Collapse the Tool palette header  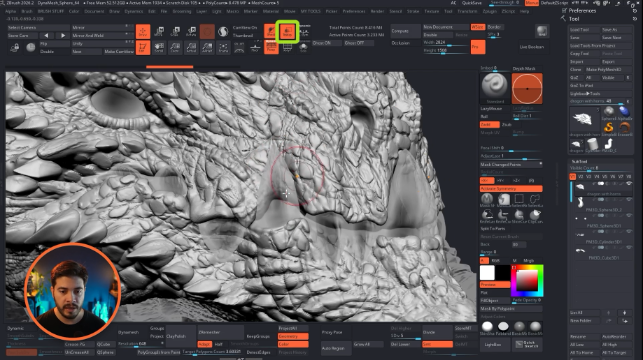tap(574, 19)
